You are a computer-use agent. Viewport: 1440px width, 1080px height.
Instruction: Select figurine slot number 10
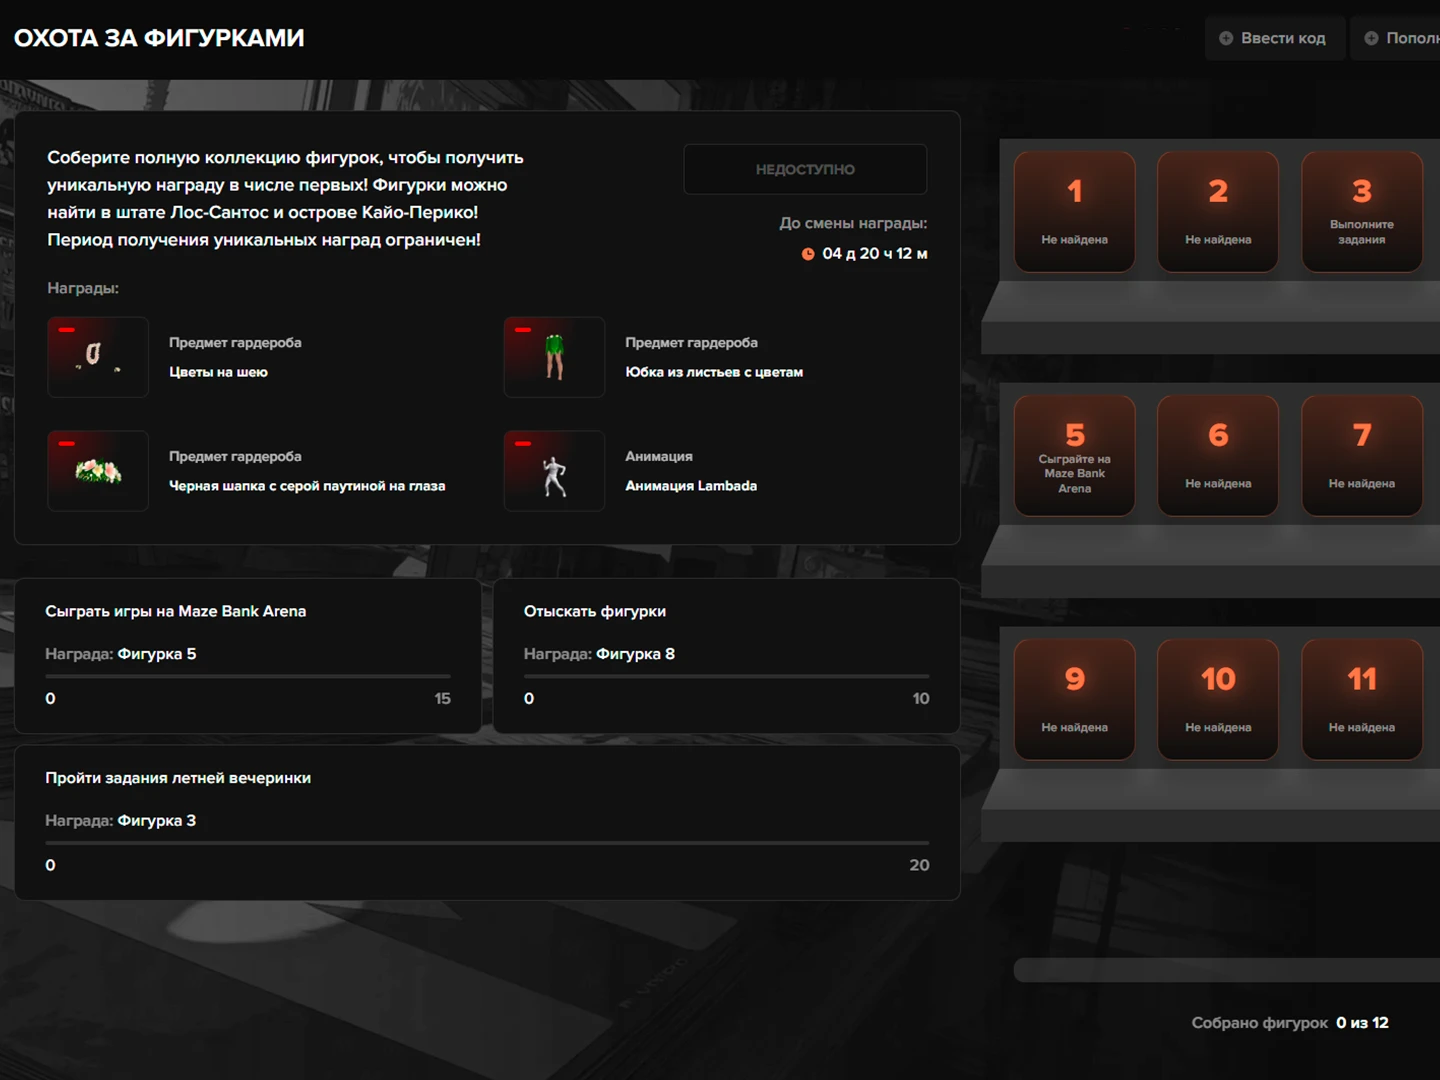(1217, 700)
